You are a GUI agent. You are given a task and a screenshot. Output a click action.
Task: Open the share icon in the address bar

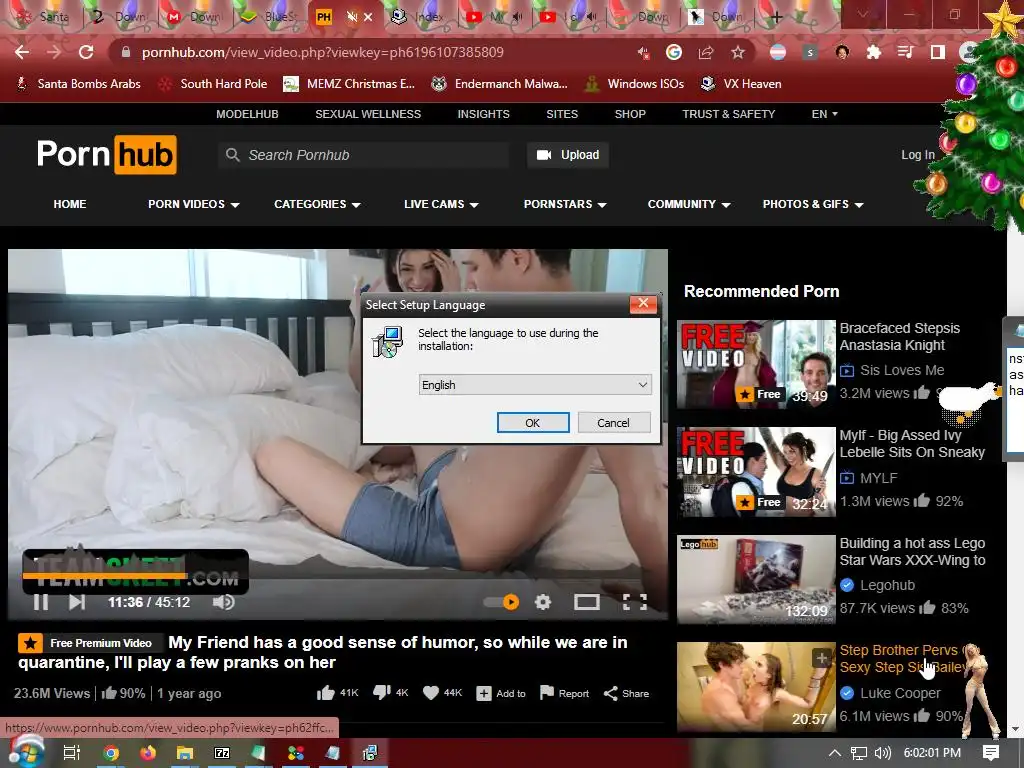pyautogui.click(x=705, y=52)
